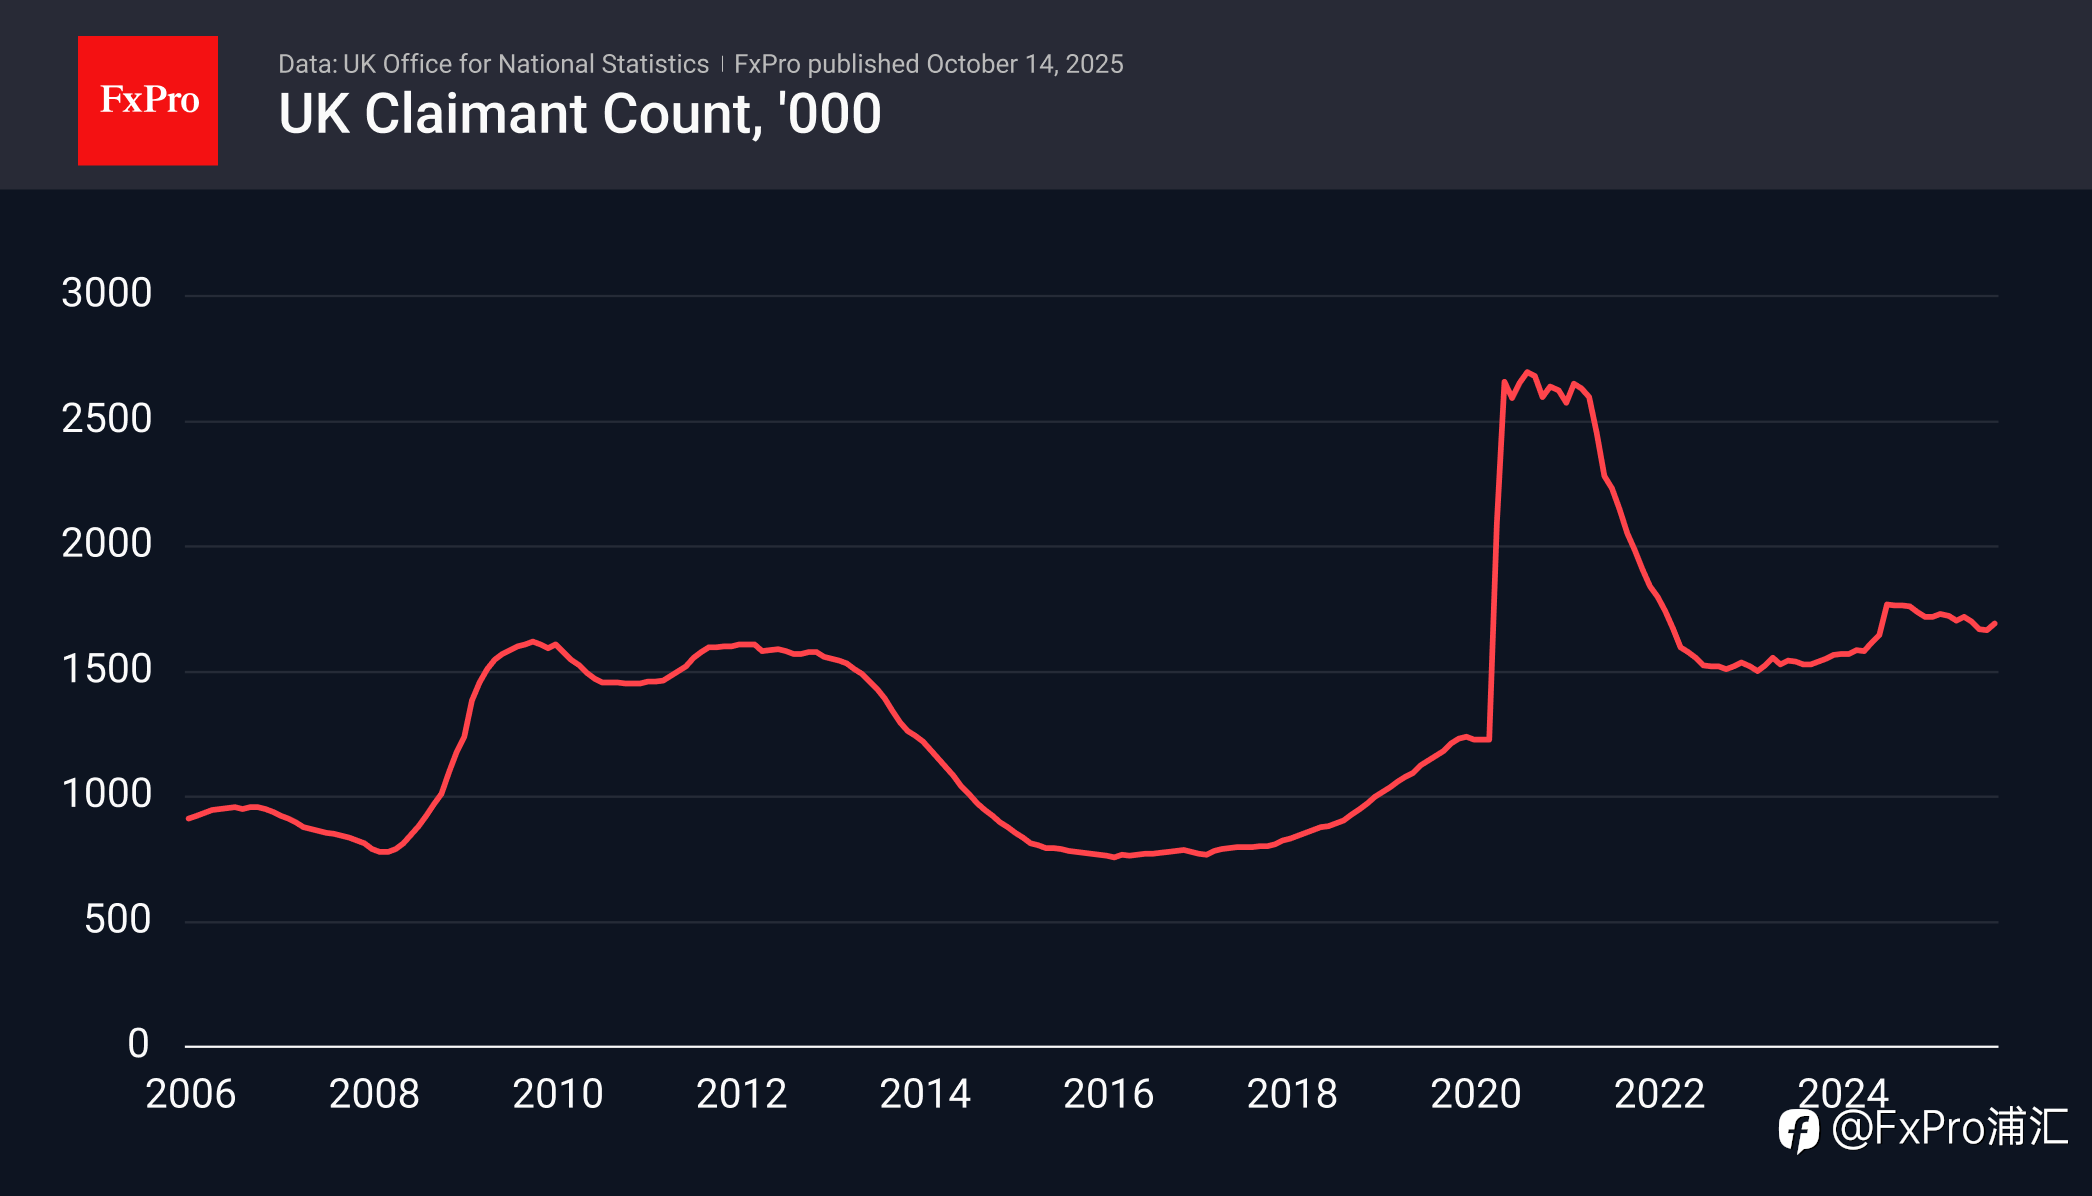Click the Facebook icon watermark
The image size is (2092, 1196).
[x=1798, y=1130]
